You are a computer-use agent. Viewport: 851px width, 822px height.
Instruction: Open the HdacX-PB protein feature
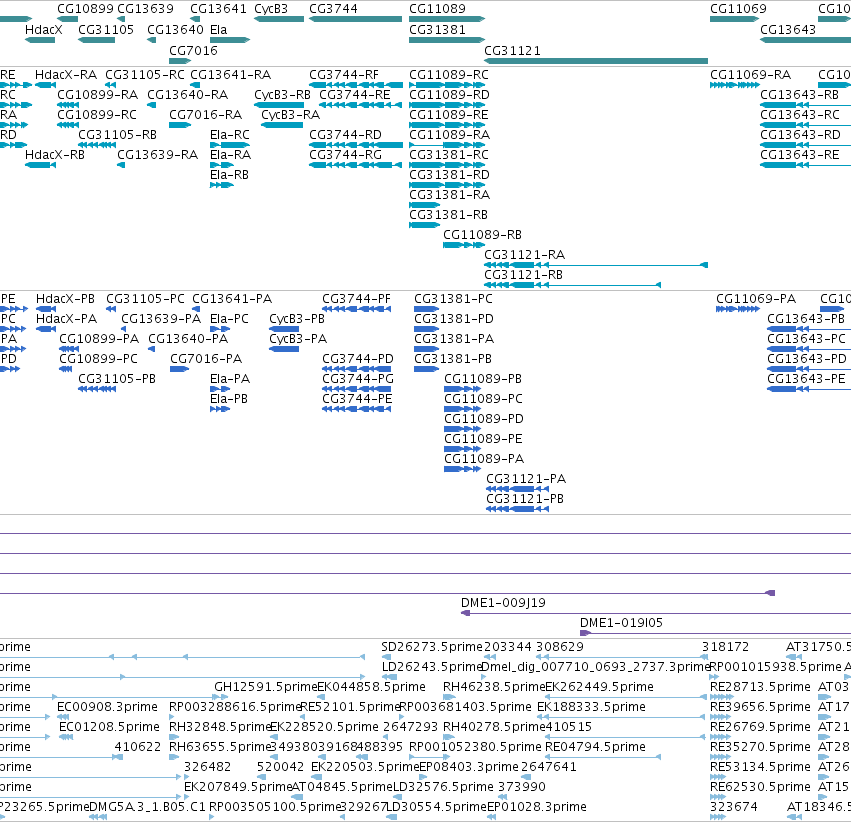click(x=46, y=309)
